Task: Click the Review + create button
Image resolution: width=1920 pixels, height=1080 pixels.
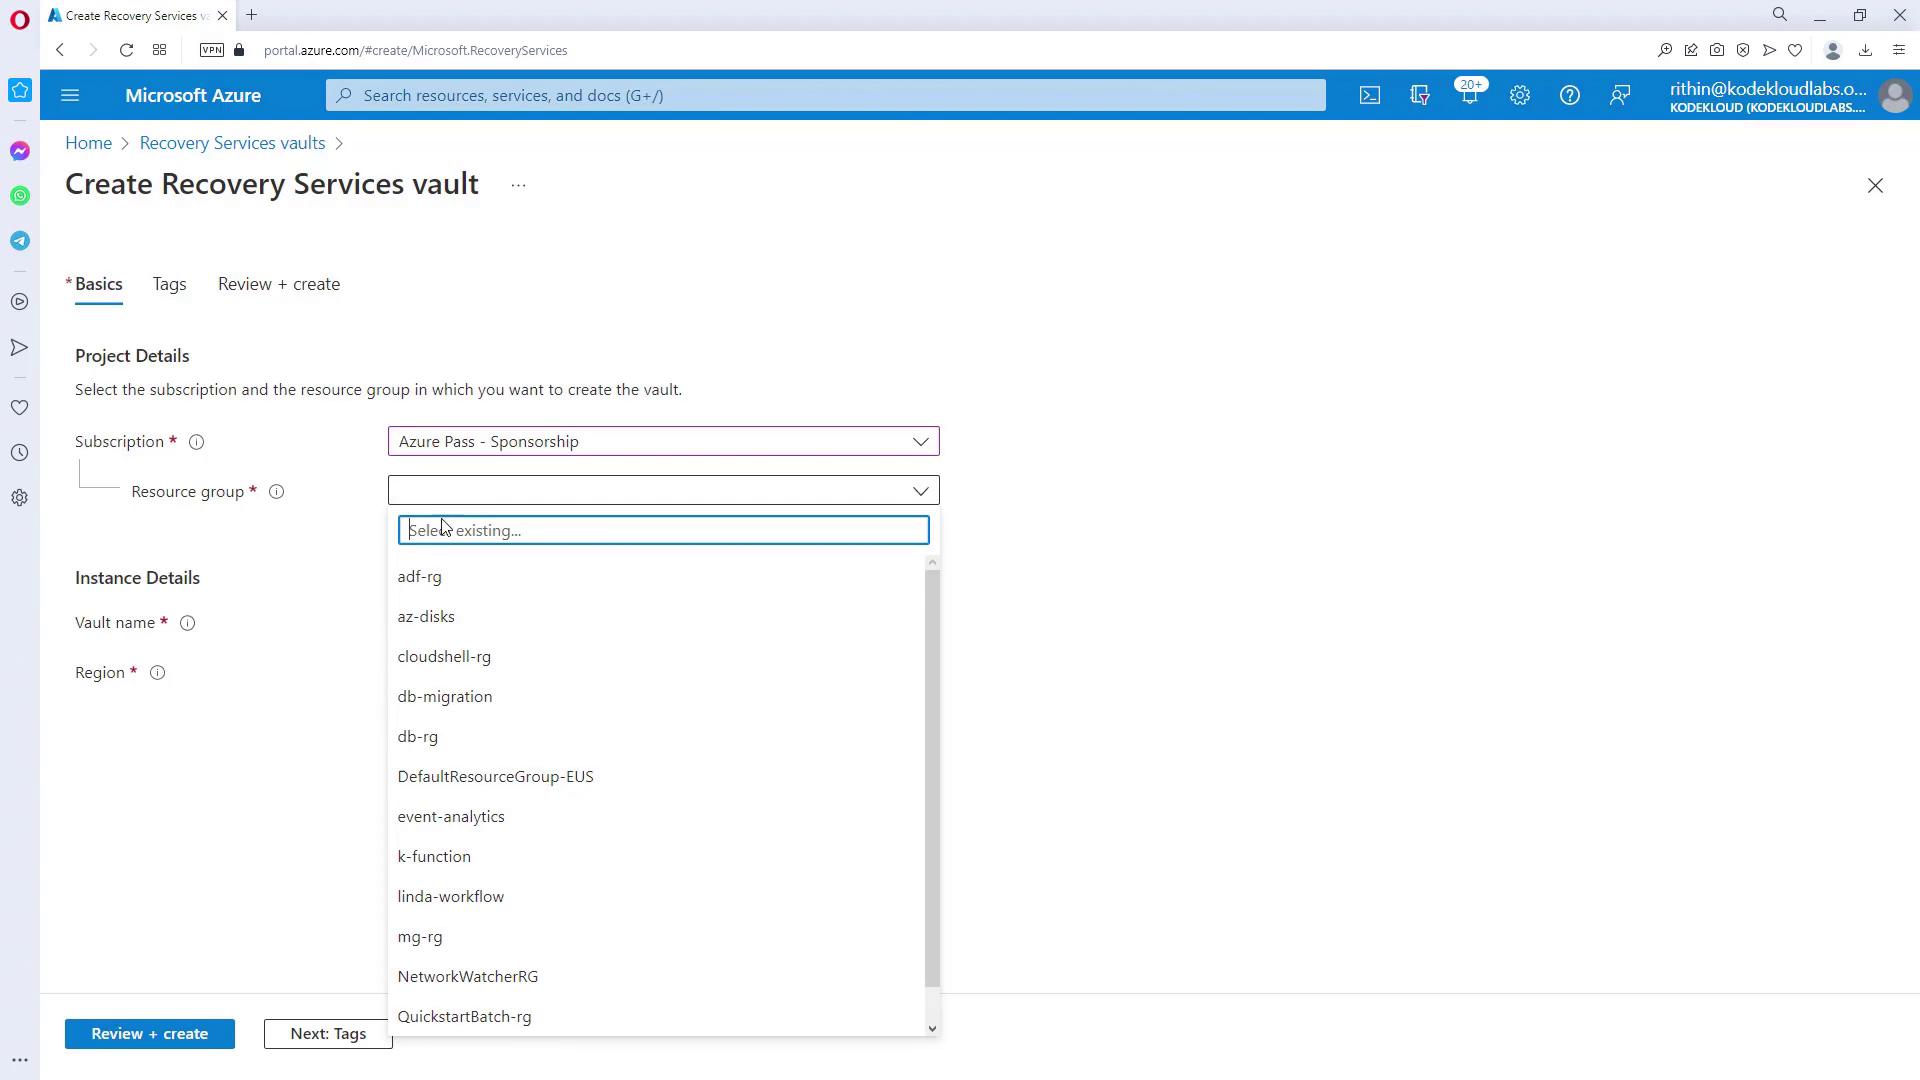Action: coord(149,1034)
